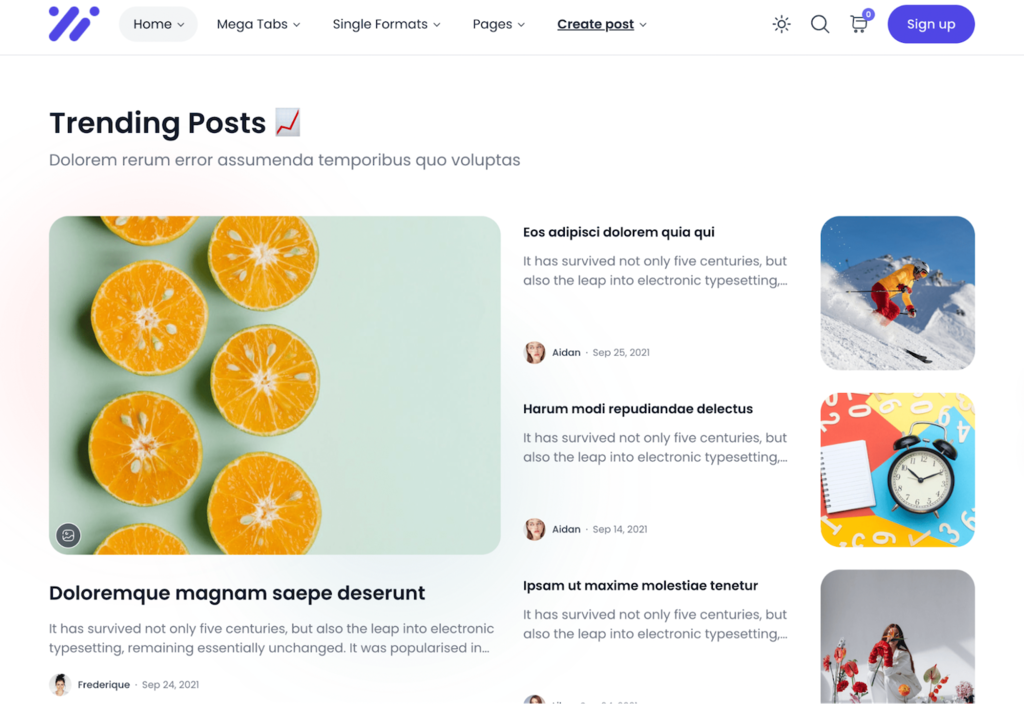This screenshot has height=704, width=1024.
Task: Click the purple site logo
Action: coord(74,24)
